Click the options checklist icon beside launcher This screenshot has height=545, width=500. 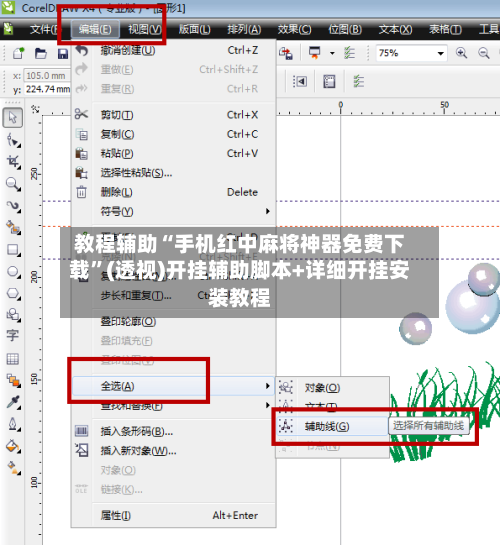(x=349, y=53)
